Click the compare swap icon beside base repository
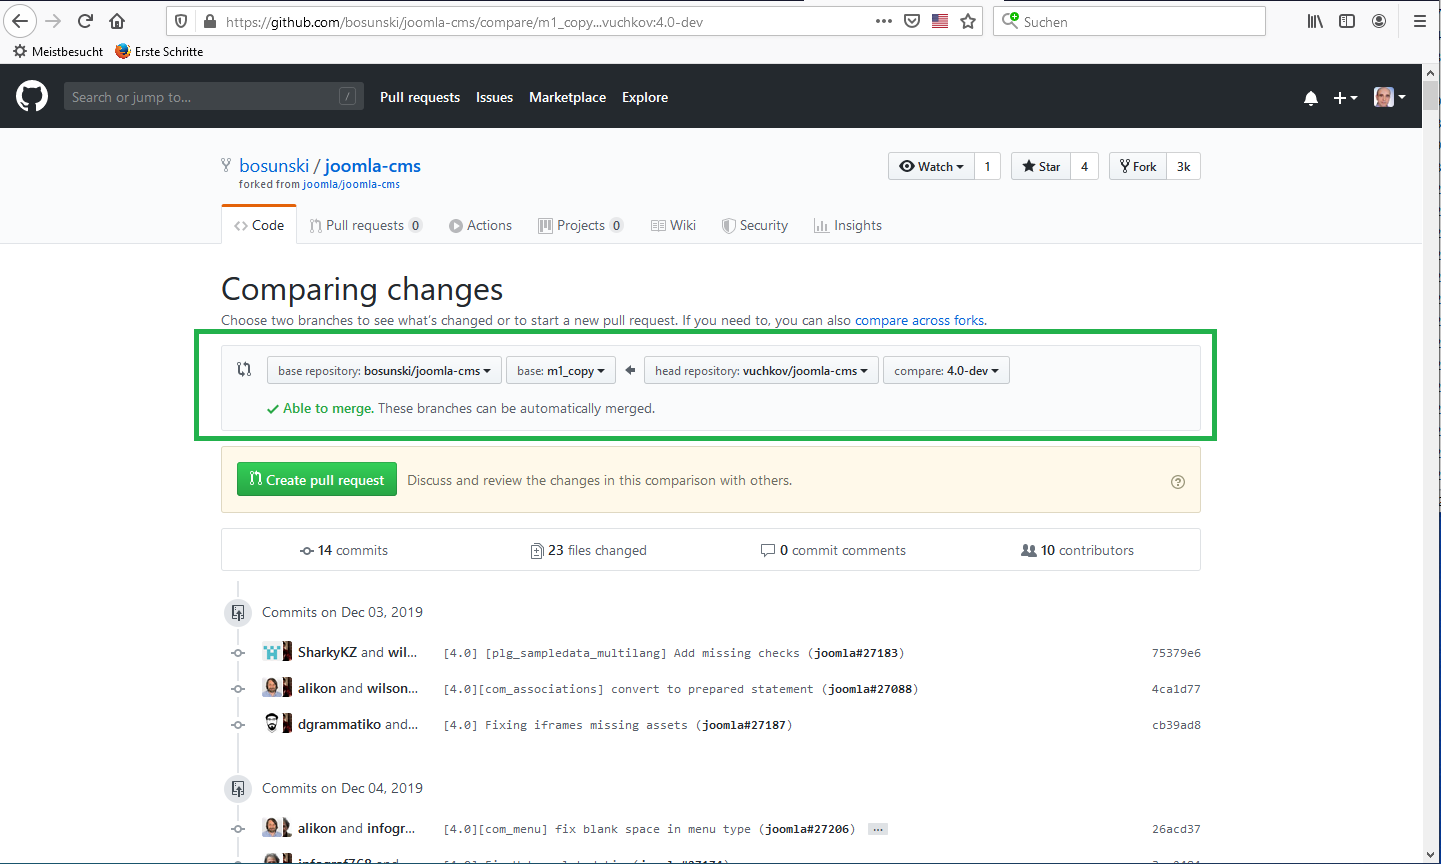Image resolution: width=1441 pixels, height=864 pixels. [x=244, y=369]
